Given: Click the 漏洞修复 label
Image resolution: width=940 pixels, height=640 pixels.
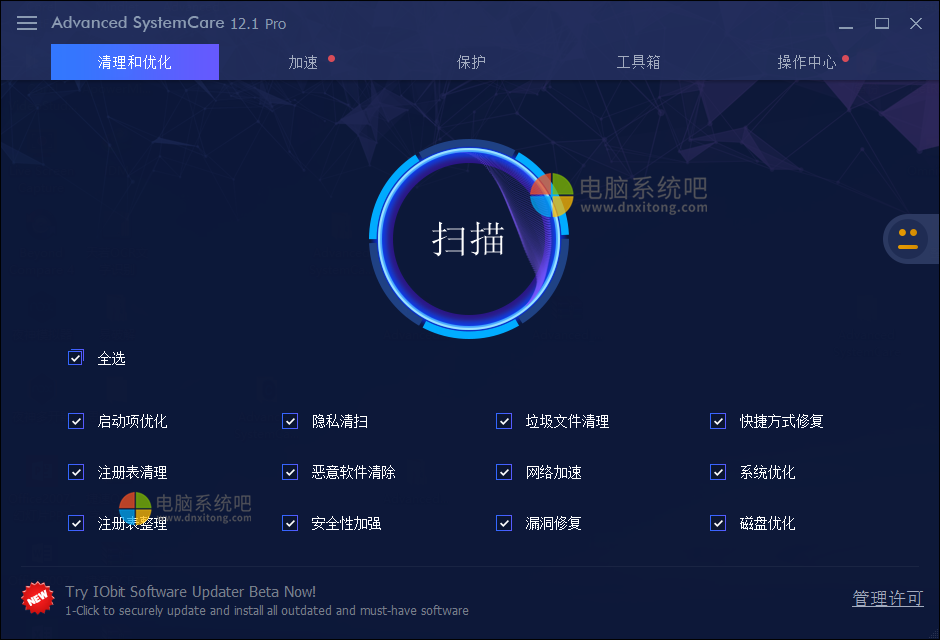Looking at the screenshot, I should tap(554, 523).
